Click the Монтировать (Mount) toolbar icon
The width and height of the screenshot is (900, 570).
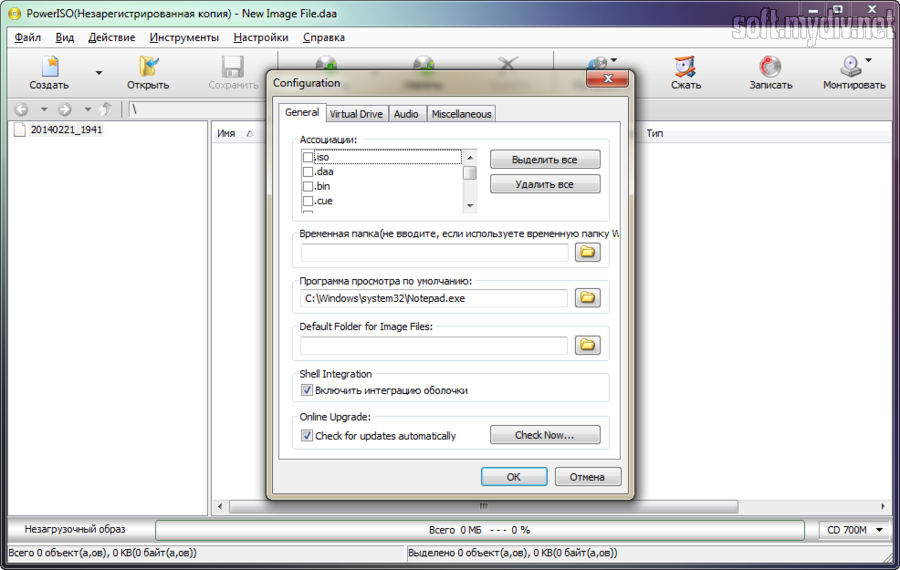(x=854, y=73)
